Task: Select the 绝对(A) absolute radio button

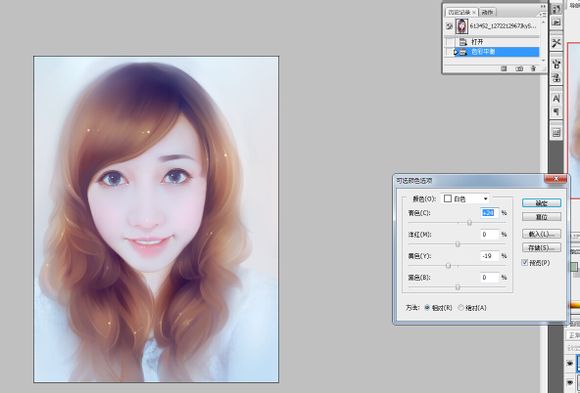Action: 461,308
